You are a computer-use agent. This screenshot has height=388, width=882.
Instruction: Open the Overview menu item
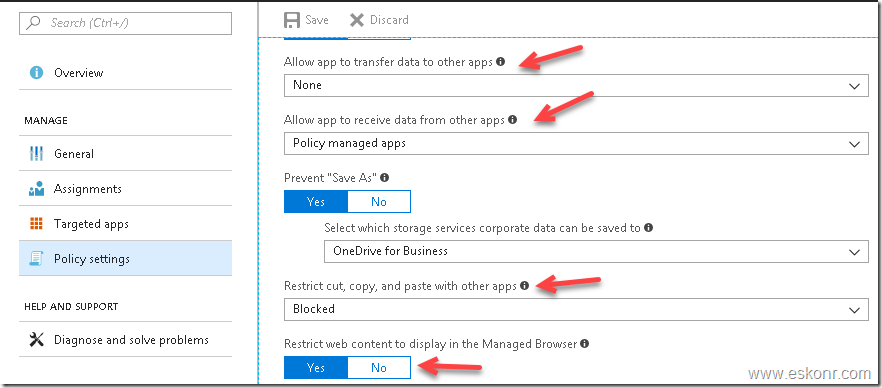tap(125, 73)
